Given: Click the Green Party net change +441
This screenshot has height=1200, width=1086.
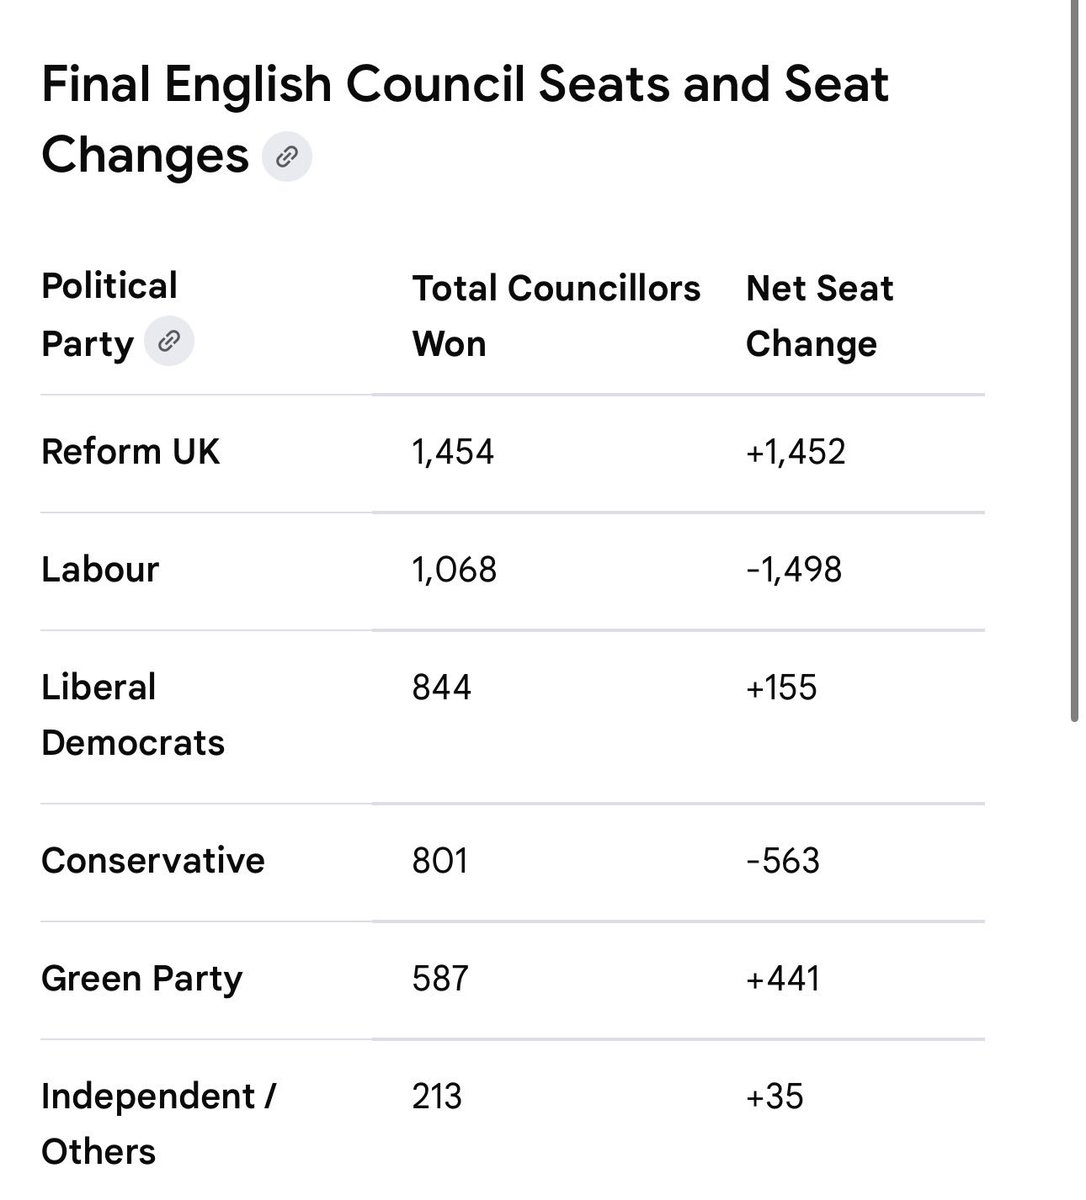Looking at the screenshot, I should [783, 979].
